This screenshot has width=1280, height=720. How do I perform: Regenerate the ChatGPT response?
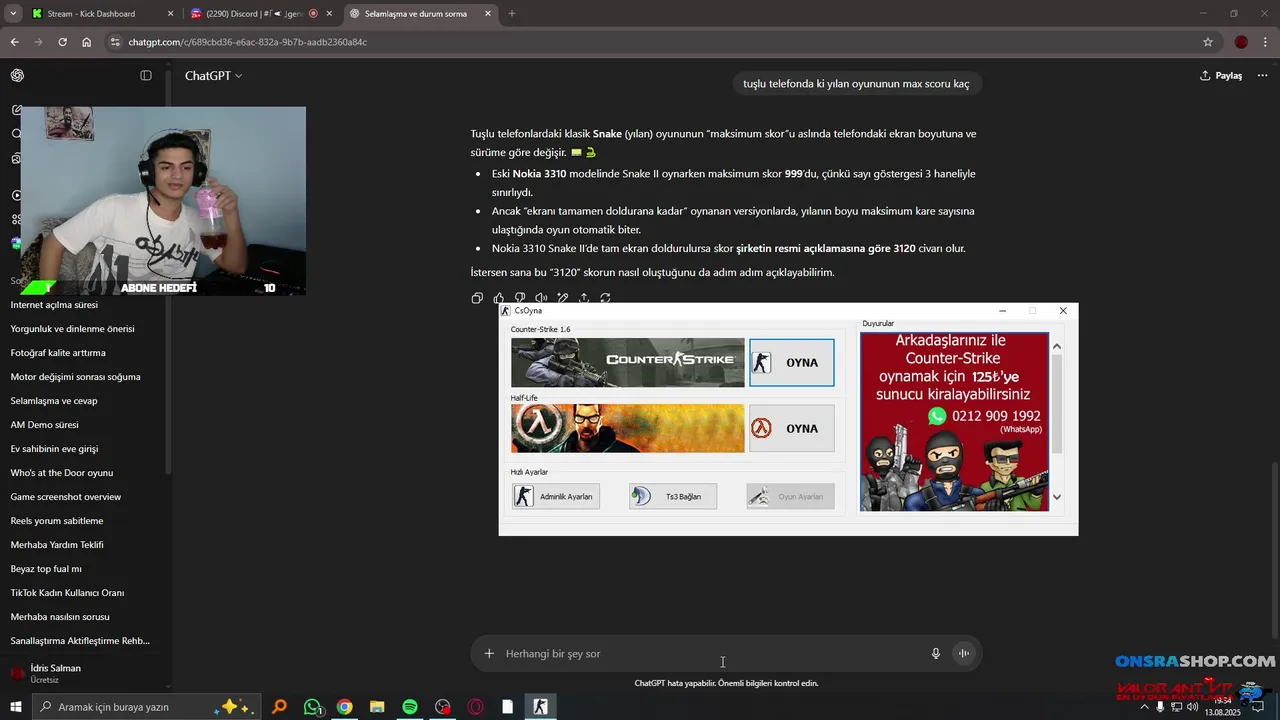605,298
